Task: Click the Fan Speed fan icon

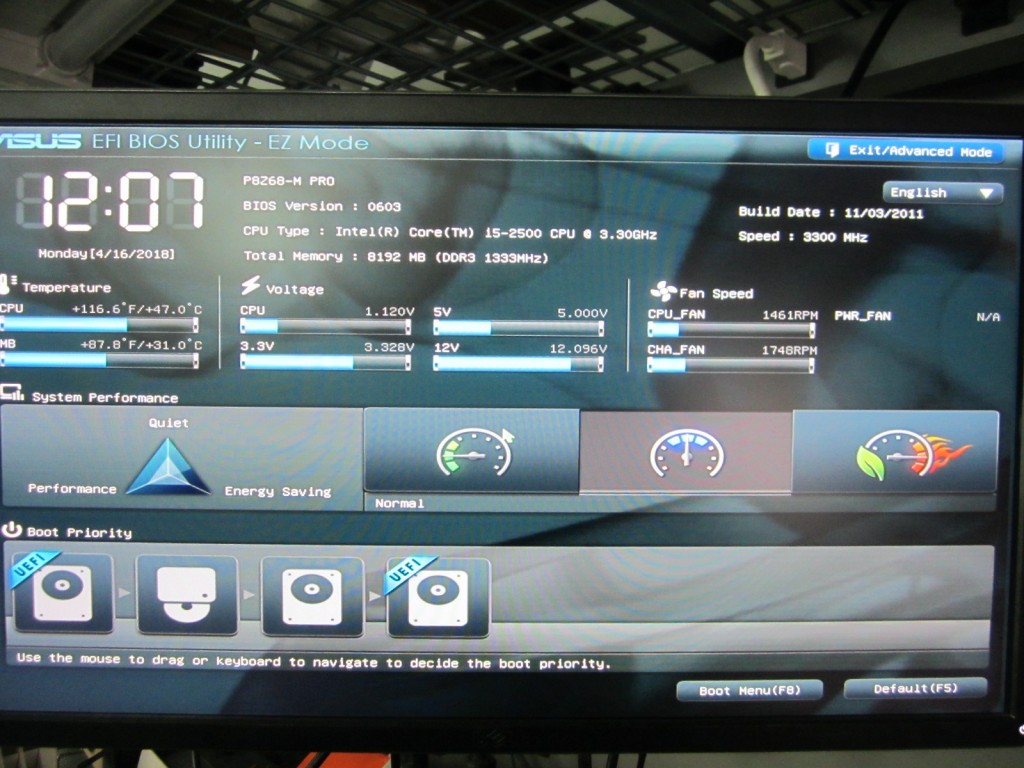Action: 663,291
